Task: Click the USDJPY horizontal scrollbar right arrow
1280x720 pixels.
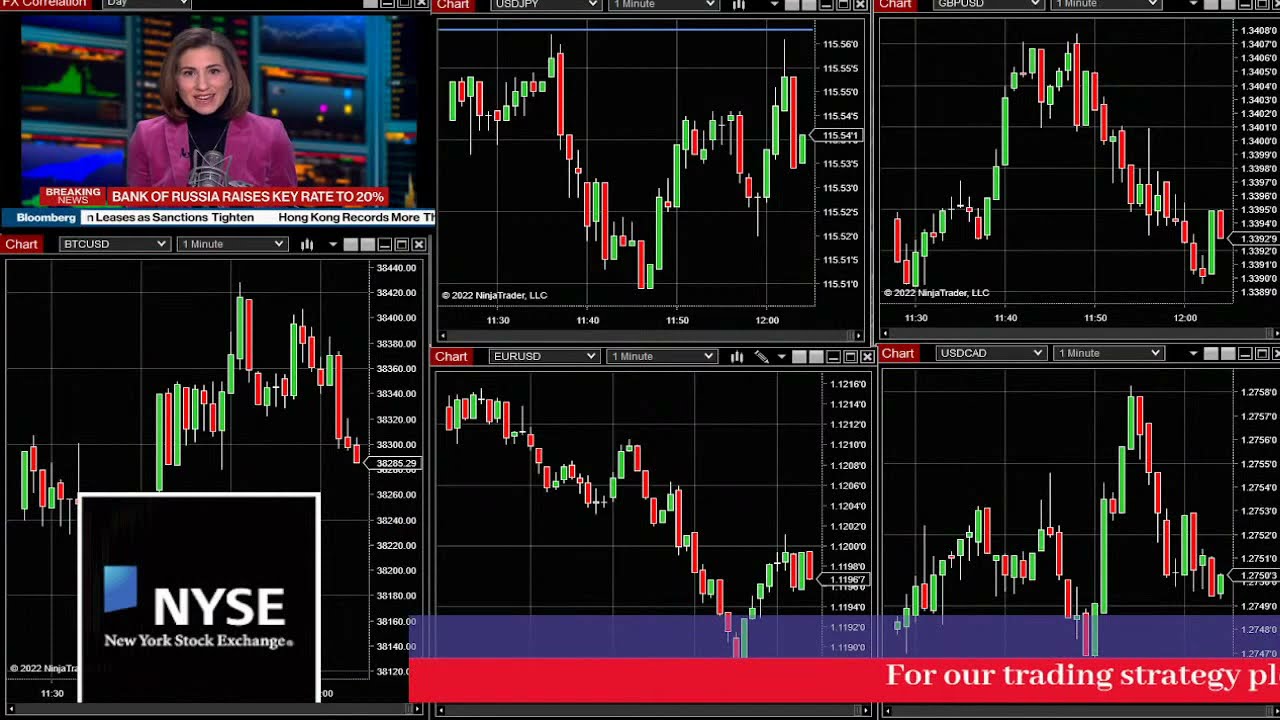Action: 858,336
